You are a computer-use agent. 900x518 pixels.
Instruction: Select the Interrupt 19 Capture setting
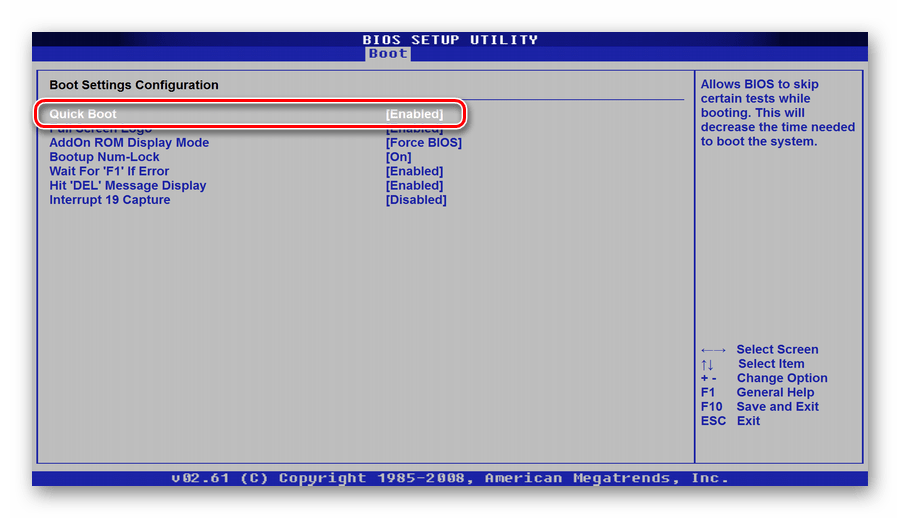[109, 200]
